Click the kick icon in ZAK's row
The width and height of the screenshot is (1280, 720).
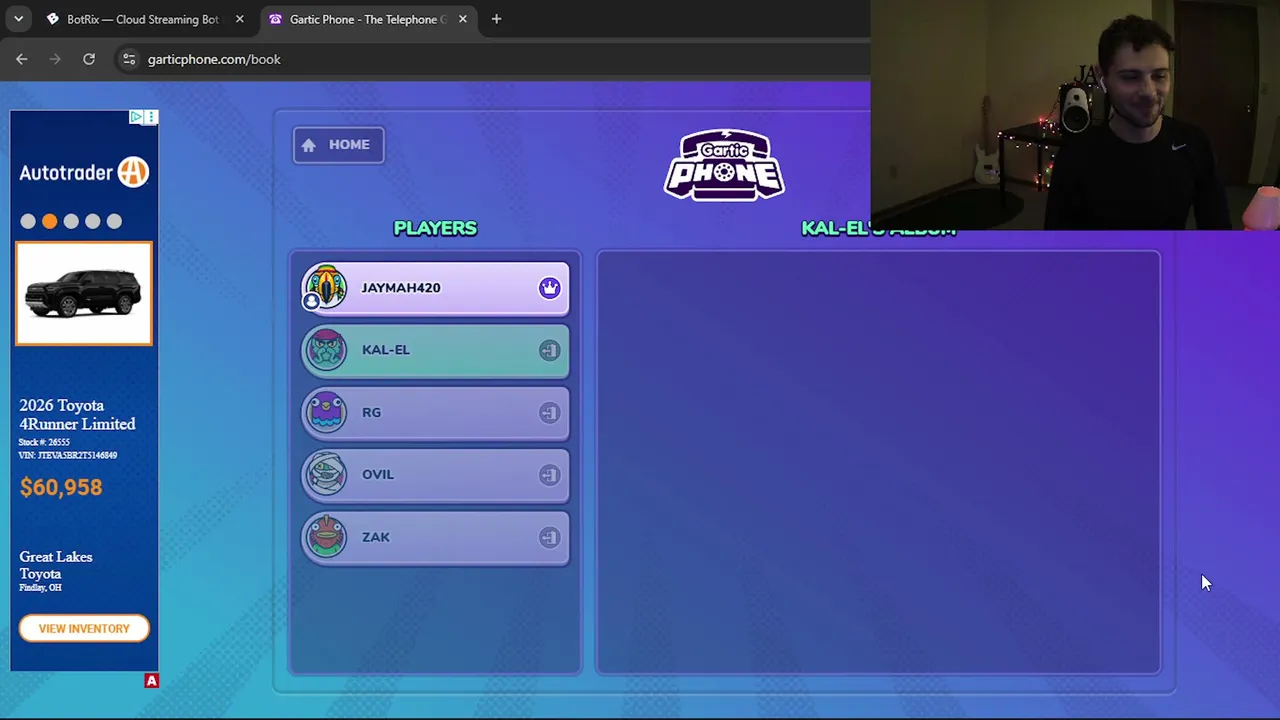pos(549,538)
